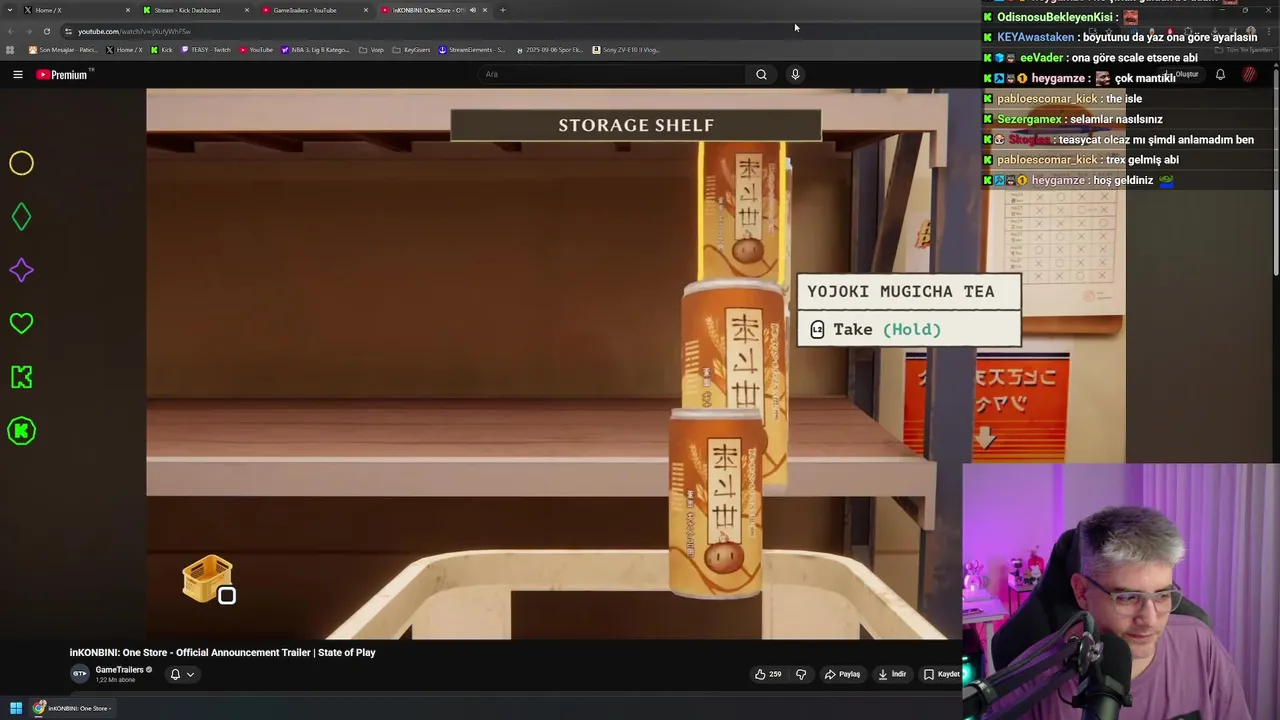Image resolution: width=1280 pixels, height=720 pixels.
Task: Select the inKONBINI: One Store tab
Action: click(433, 10)
